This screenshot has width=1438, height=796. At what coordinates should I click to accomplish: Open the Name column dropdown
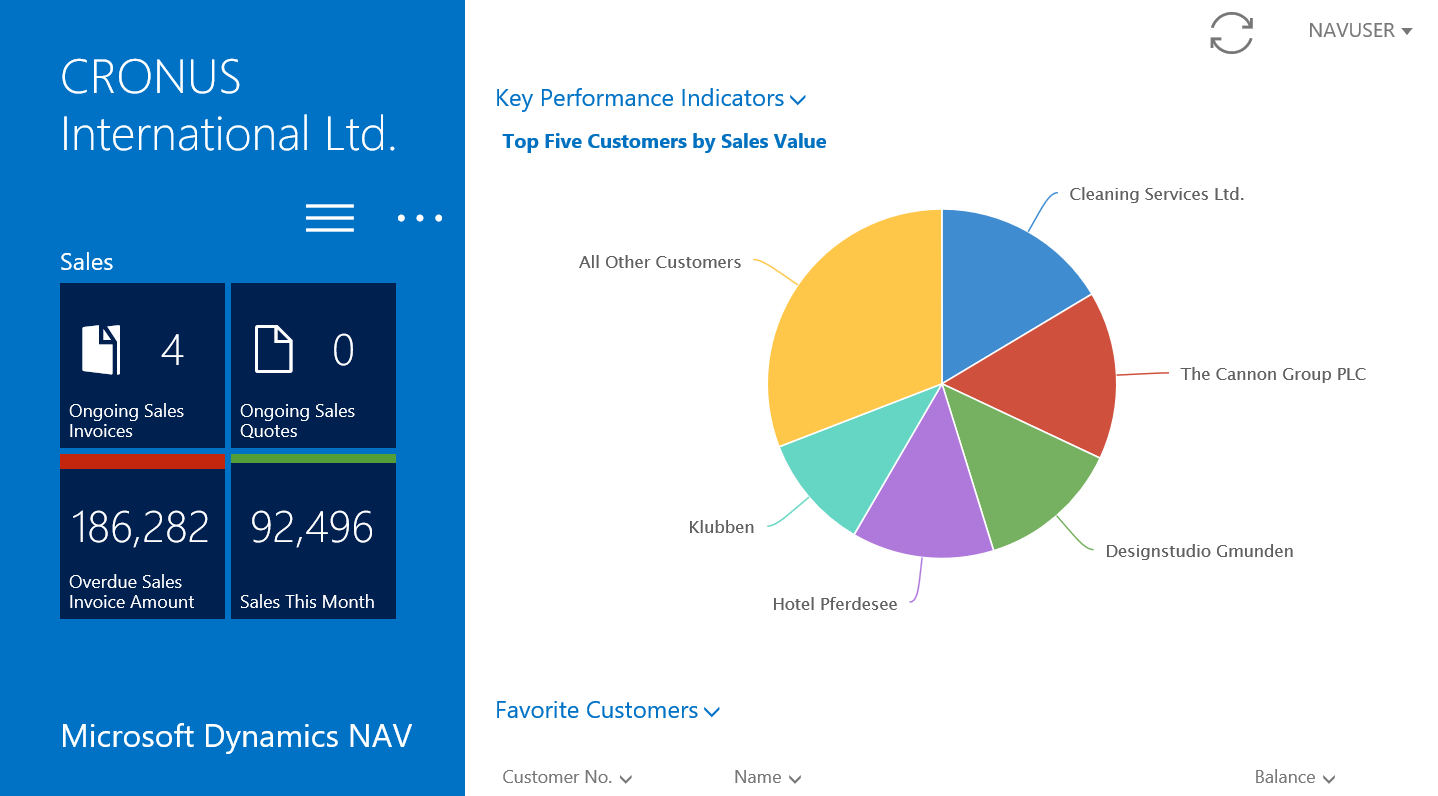[x=795, y=779]
